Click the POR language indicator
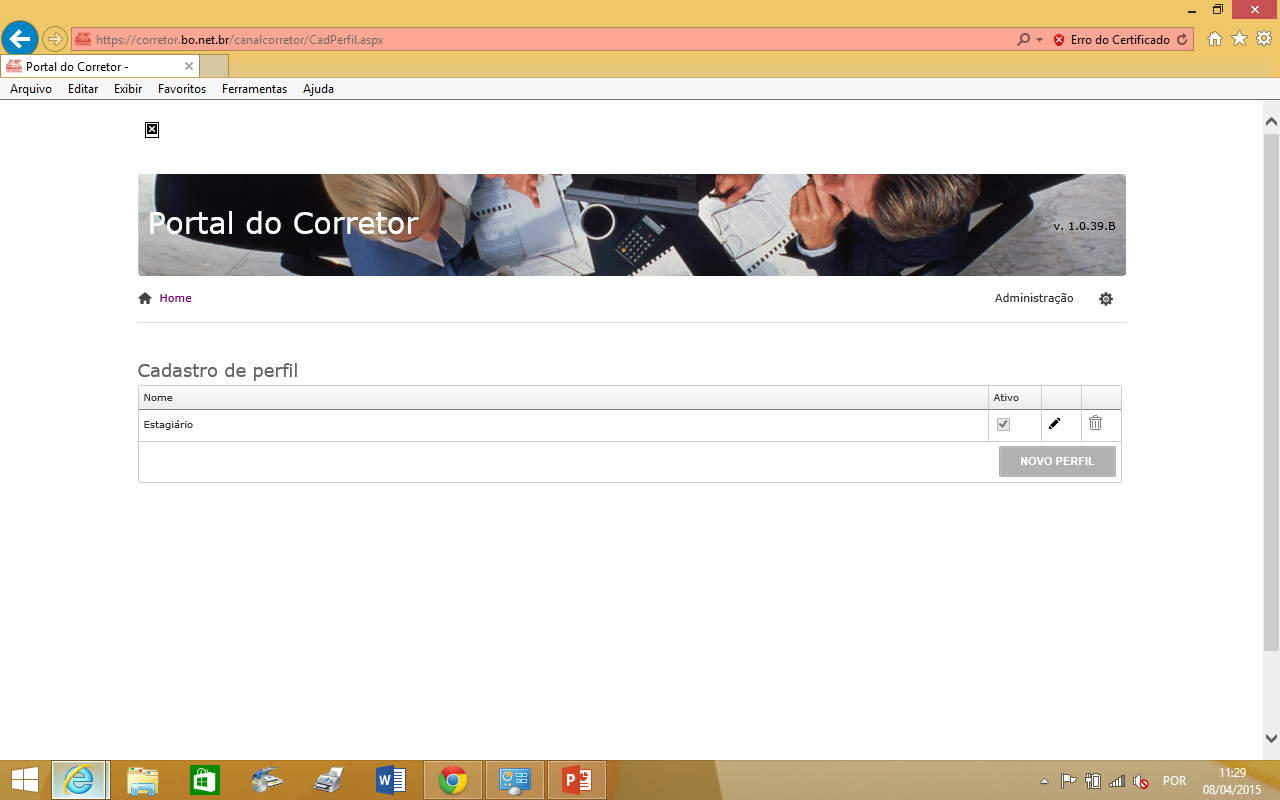The height and width of the screenshot is (800, 1280). coord(1174,781)
